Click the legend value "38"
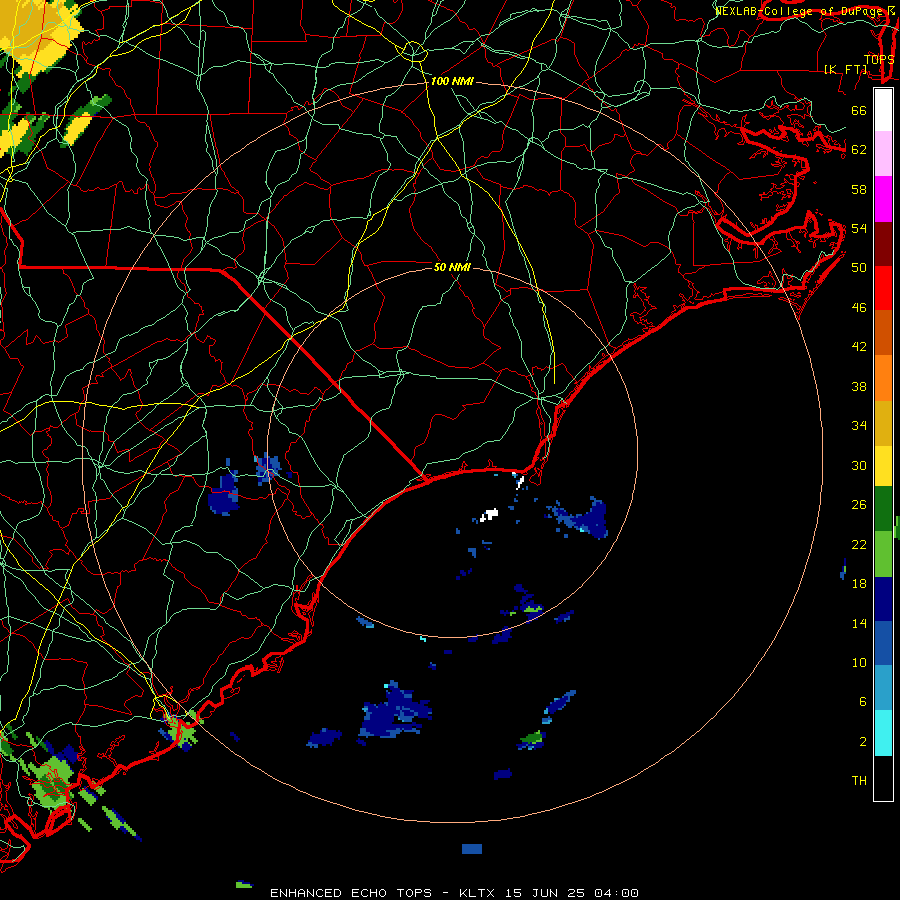 [859, 387]
